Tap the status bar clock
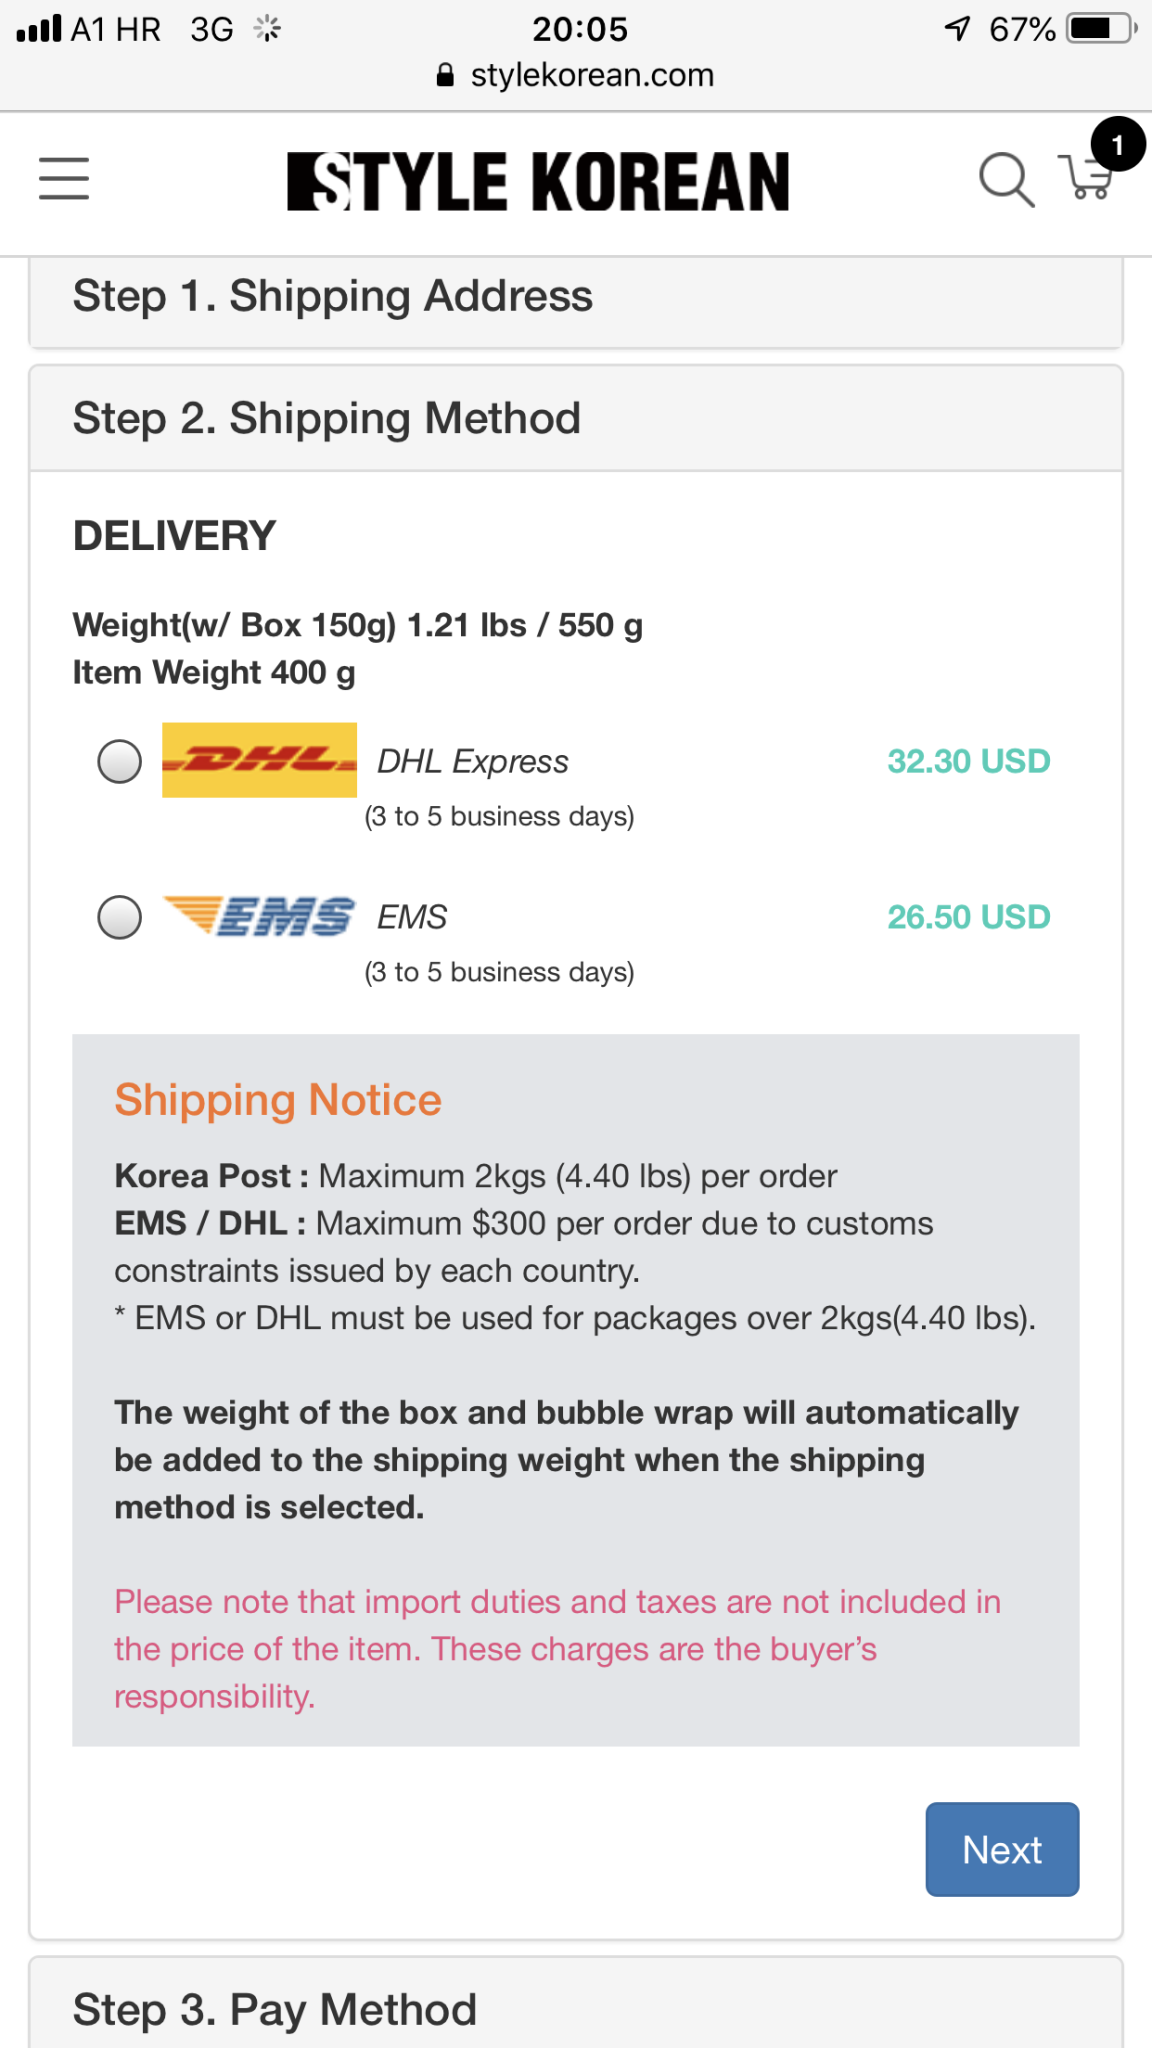 [579, 29]
